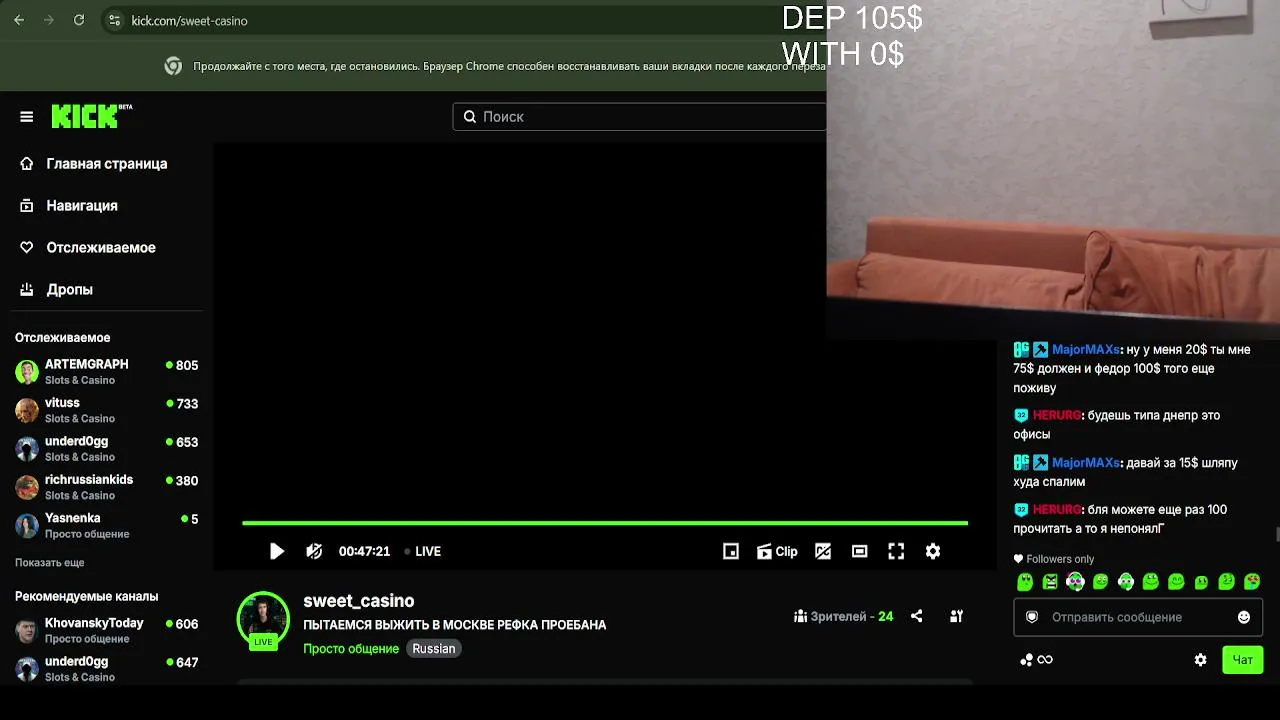Open KhovanskyToday recommended channel

tap(106, 630)
